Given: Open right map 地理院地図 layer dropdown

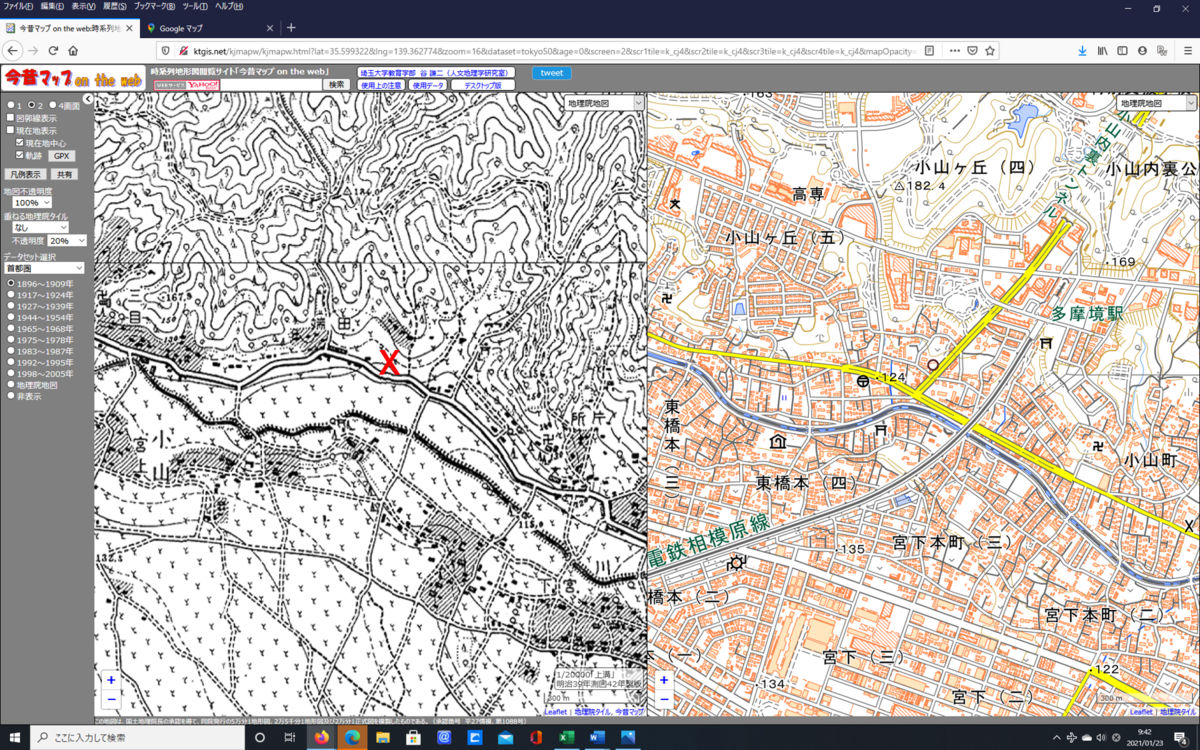Looking at the screenshot, I should (1156, 103).
